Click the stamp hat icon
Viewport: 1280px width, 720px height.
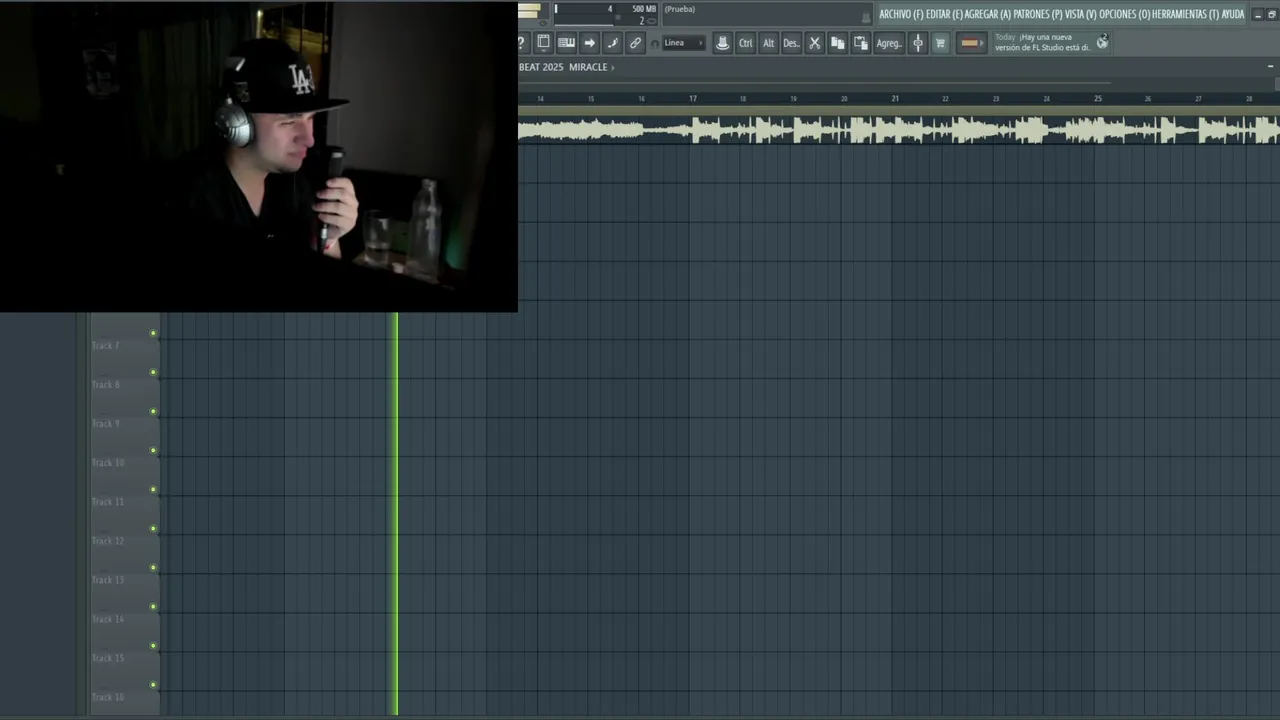pyautogui.click(x=722, y=43)
